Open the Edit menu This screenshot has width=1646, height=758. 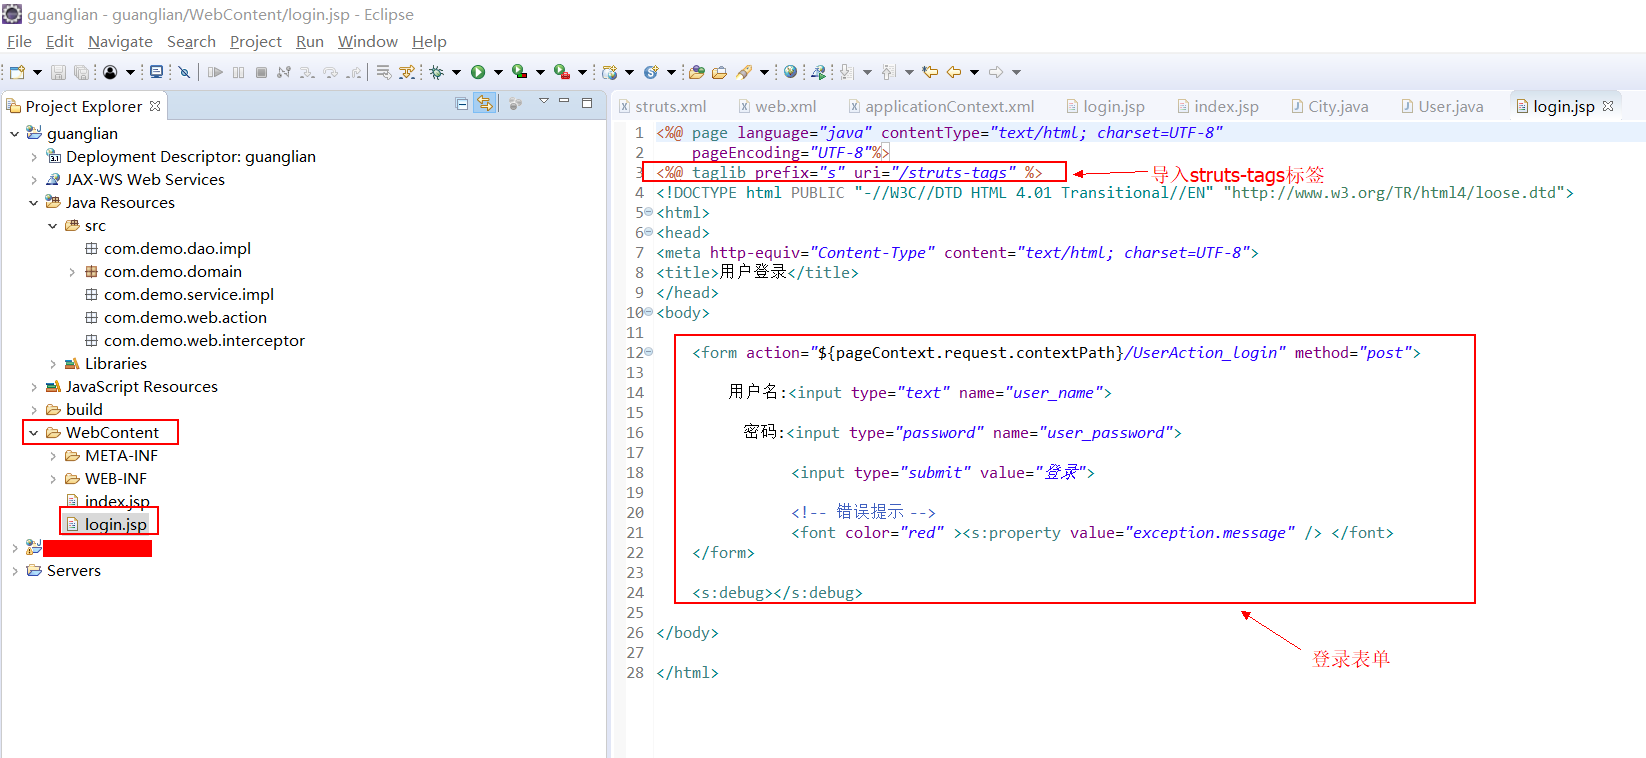coord(60,42)
